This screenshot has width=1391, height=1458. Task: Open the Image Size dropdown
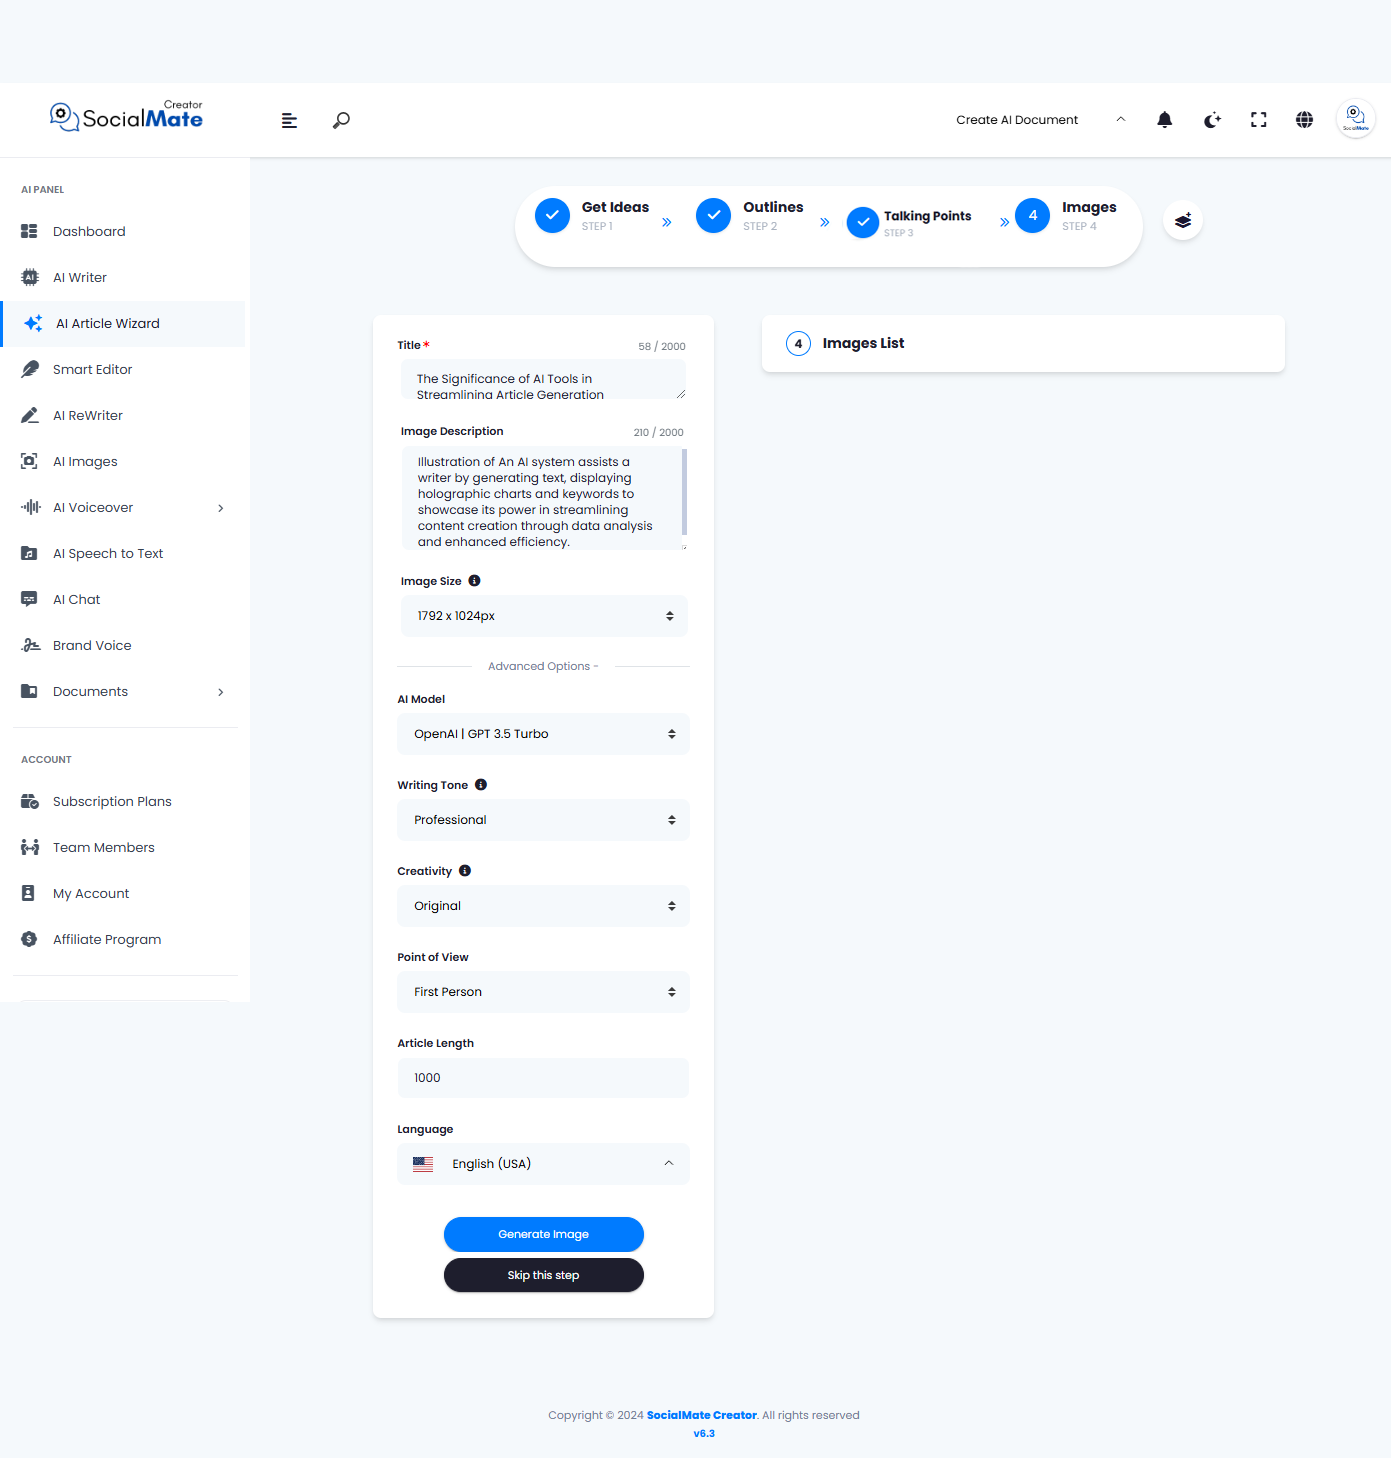(544, 616)
